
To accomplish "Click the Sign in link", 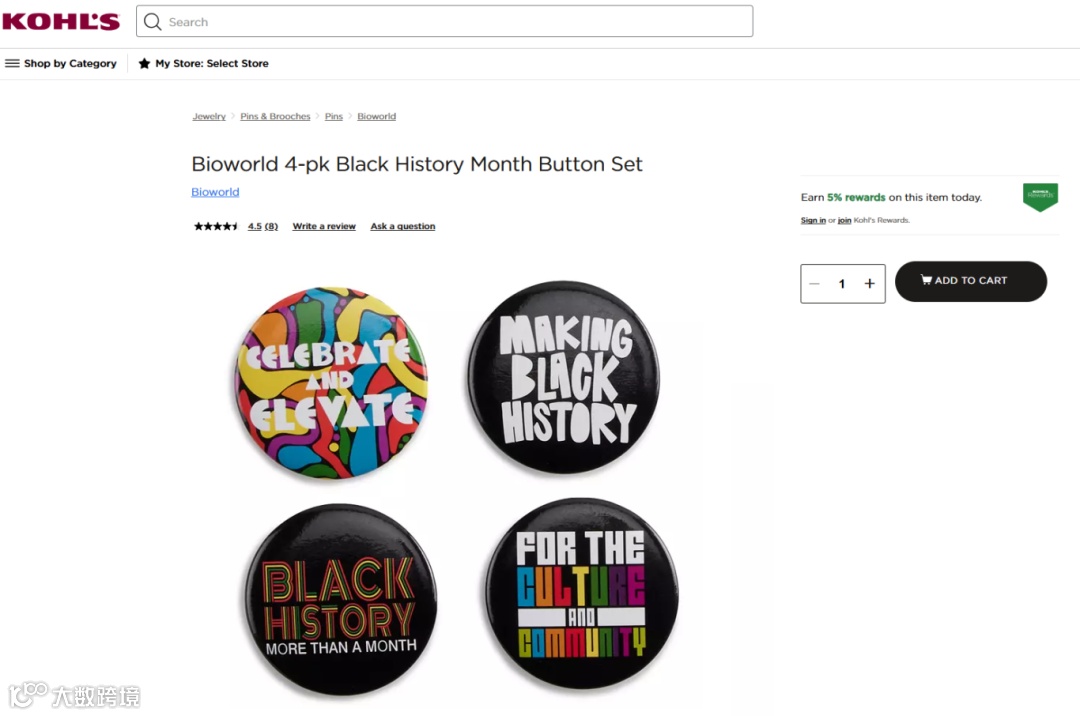I will pos(813,220).
